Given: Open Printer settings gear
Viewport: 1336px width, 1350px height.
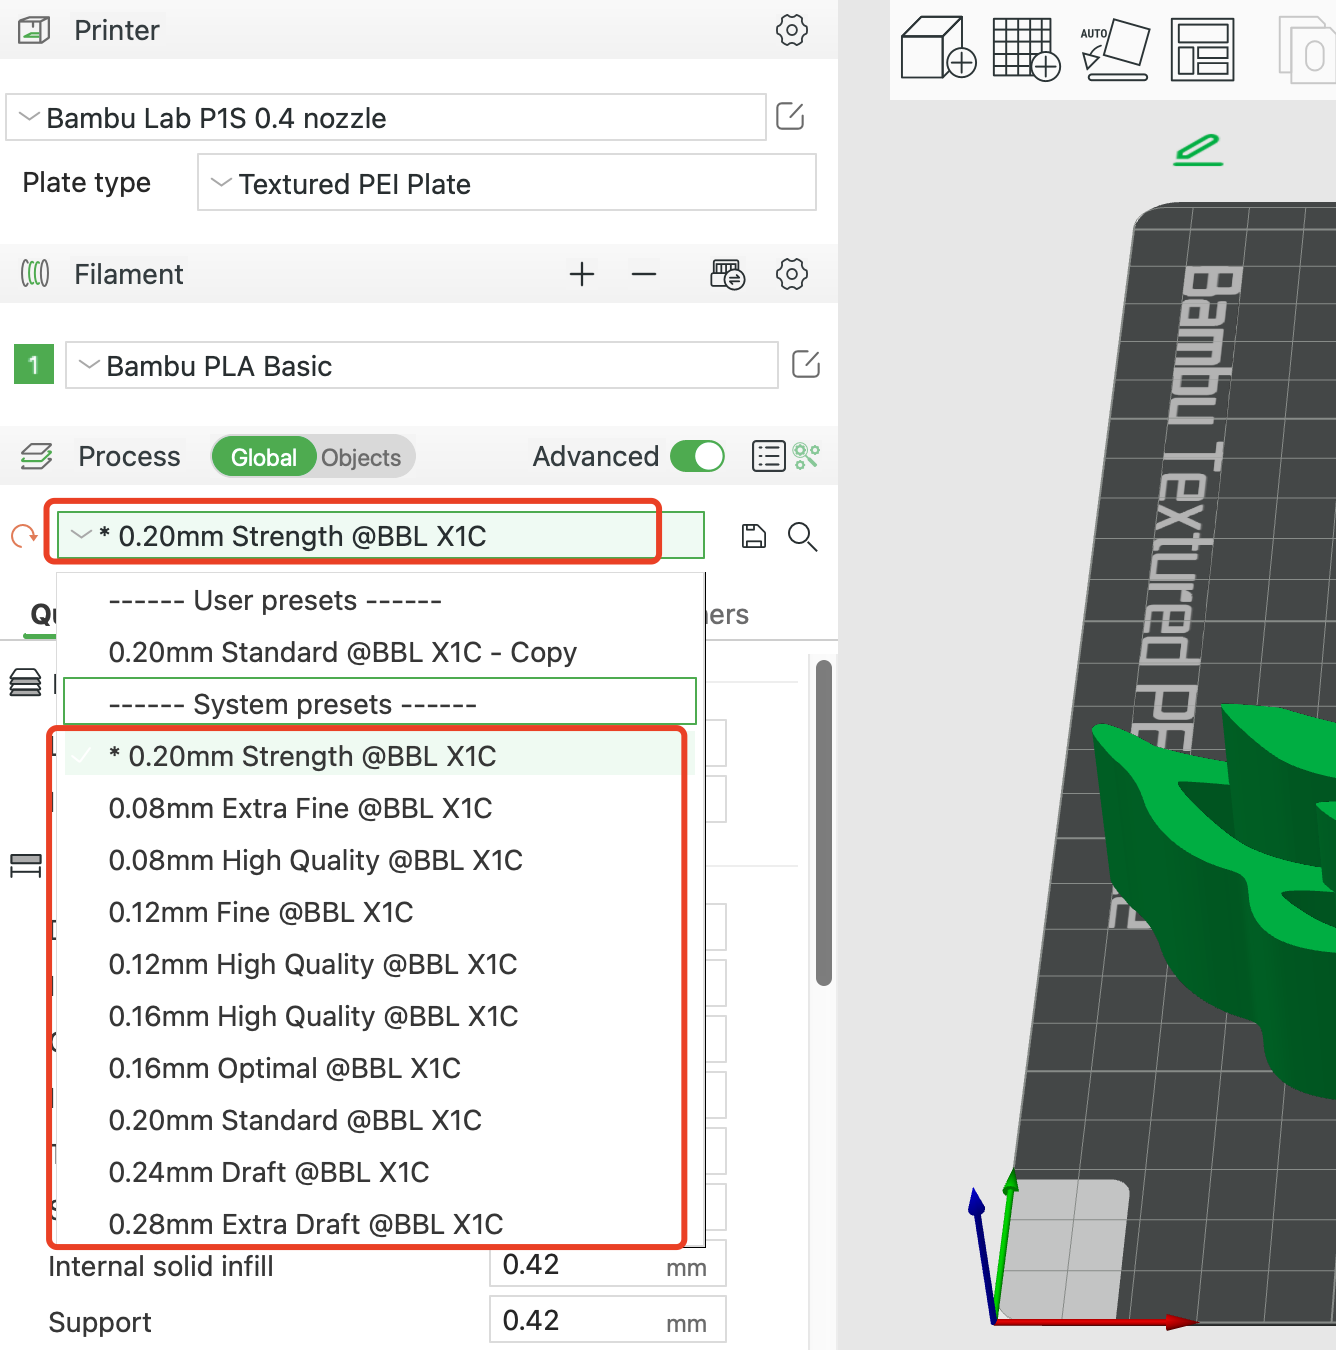Looking at the screenshot, I should [791, 30].
